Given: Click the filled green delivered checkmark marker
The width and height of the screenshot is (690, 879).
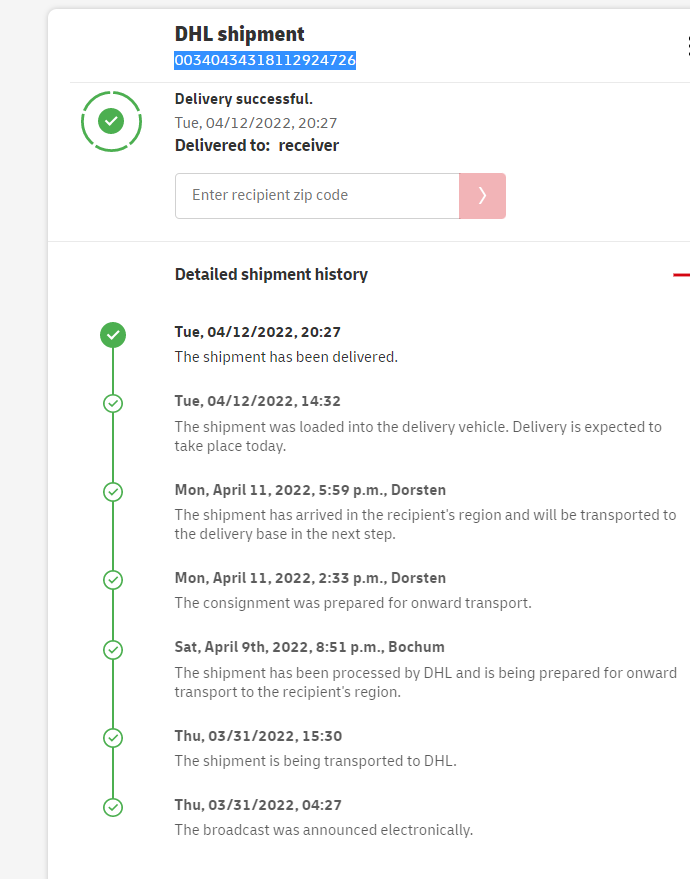Looking at the screenshot, I should point(113,334).
